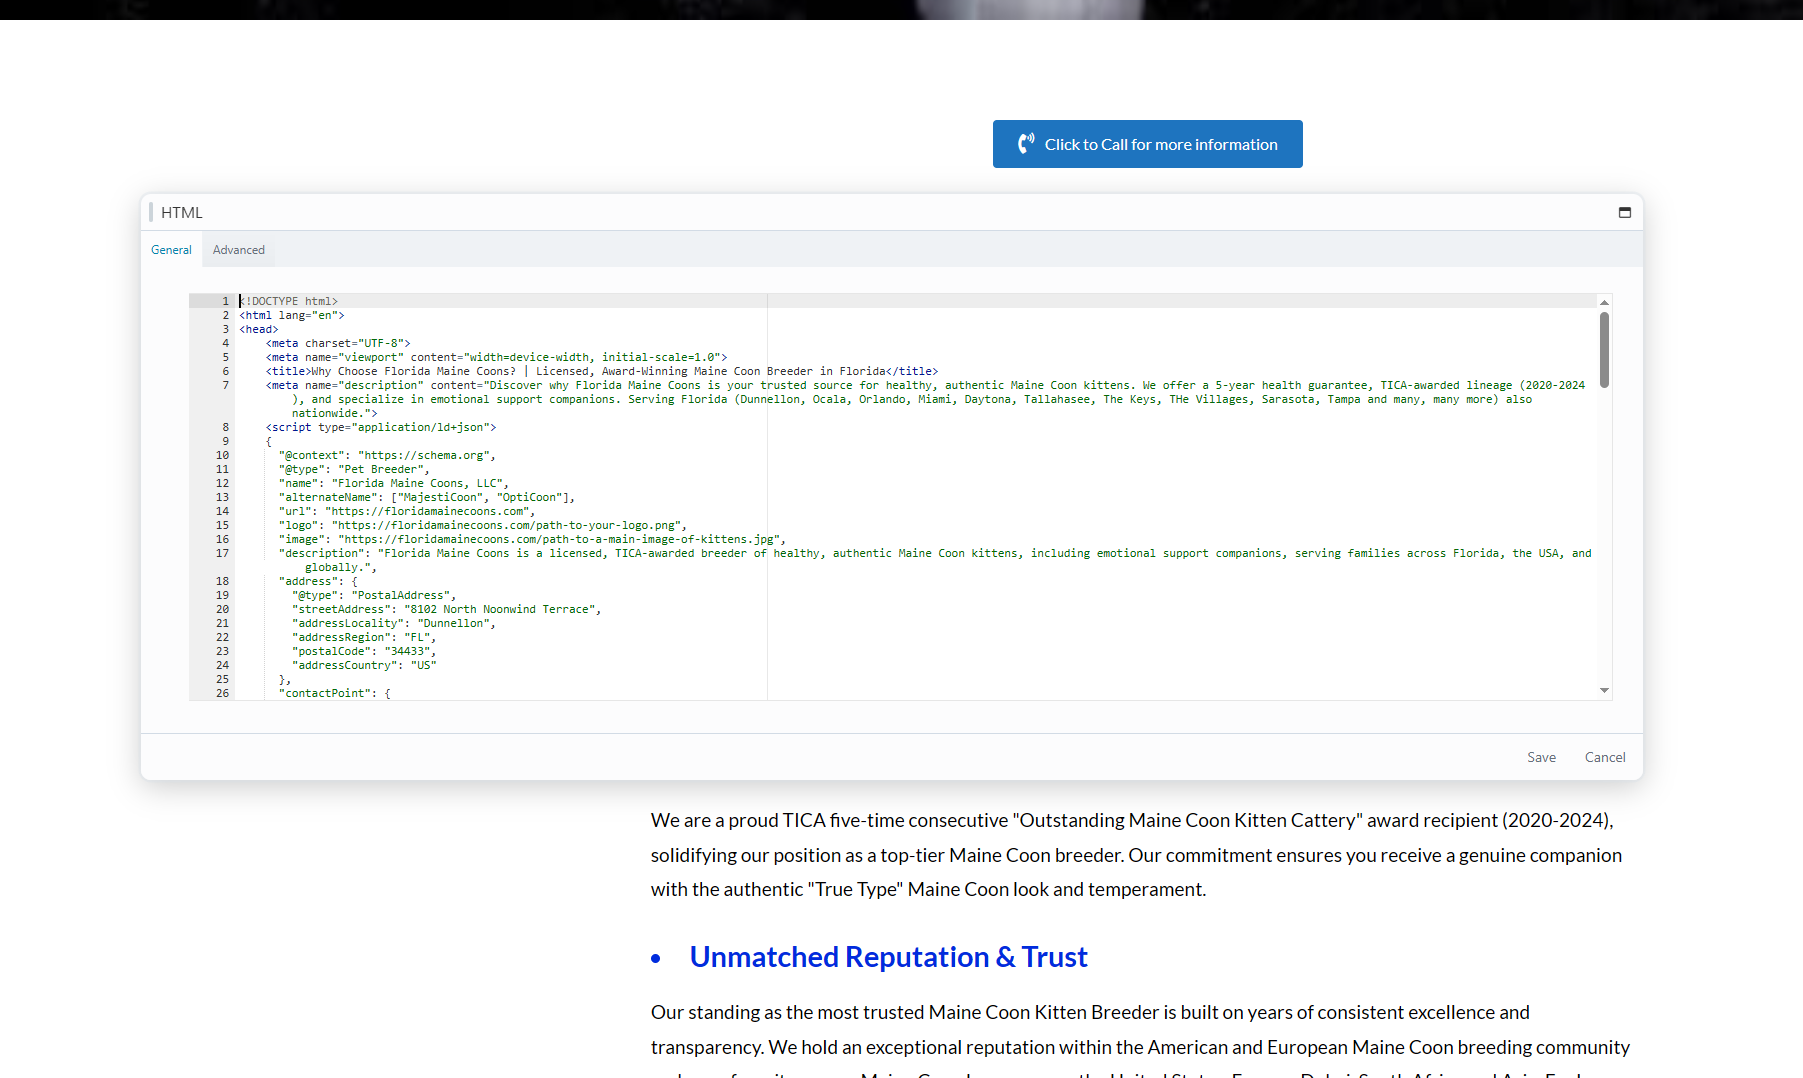
Task: Click line number 8 in gutter
Action: pyautogui.click(x=225, y=427)
